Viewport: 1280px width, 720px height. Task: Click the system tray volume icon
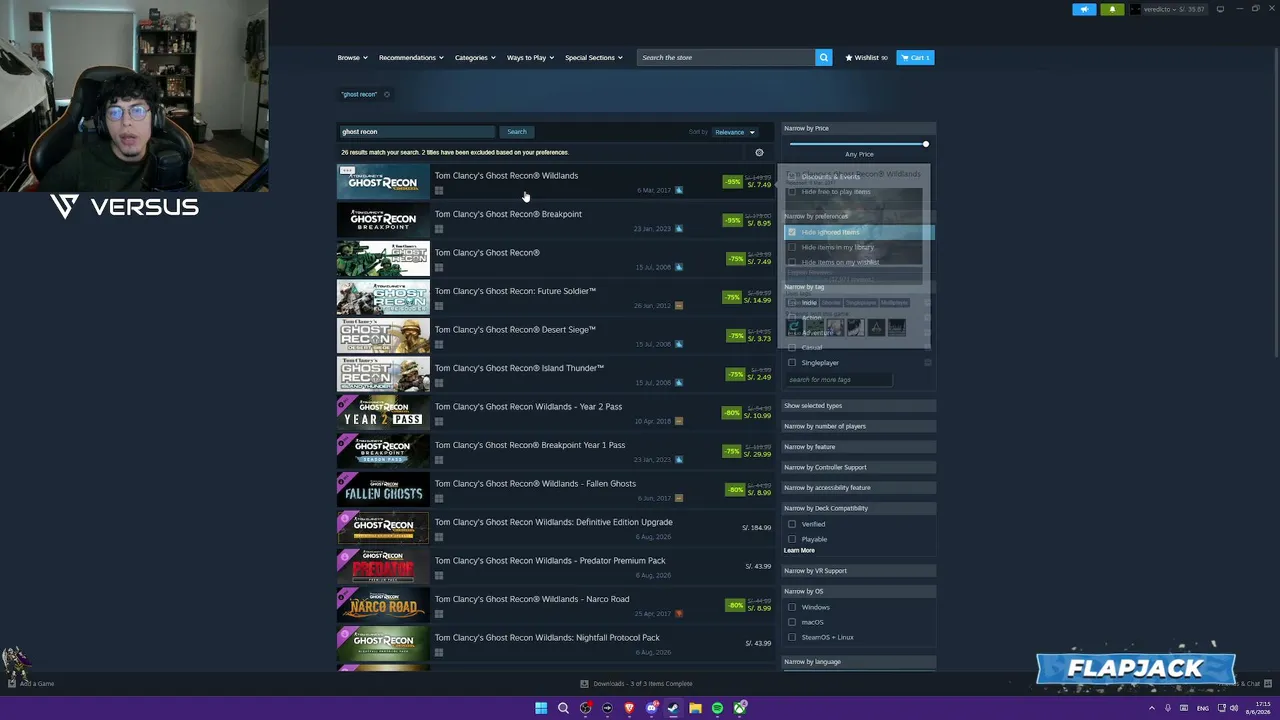(1235, 708)
